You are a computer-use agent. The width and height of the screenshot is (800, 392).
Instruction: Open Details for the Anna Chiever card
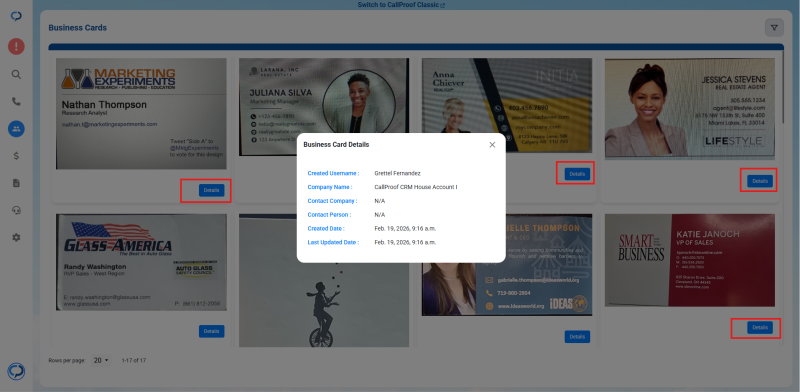[577, 174]
